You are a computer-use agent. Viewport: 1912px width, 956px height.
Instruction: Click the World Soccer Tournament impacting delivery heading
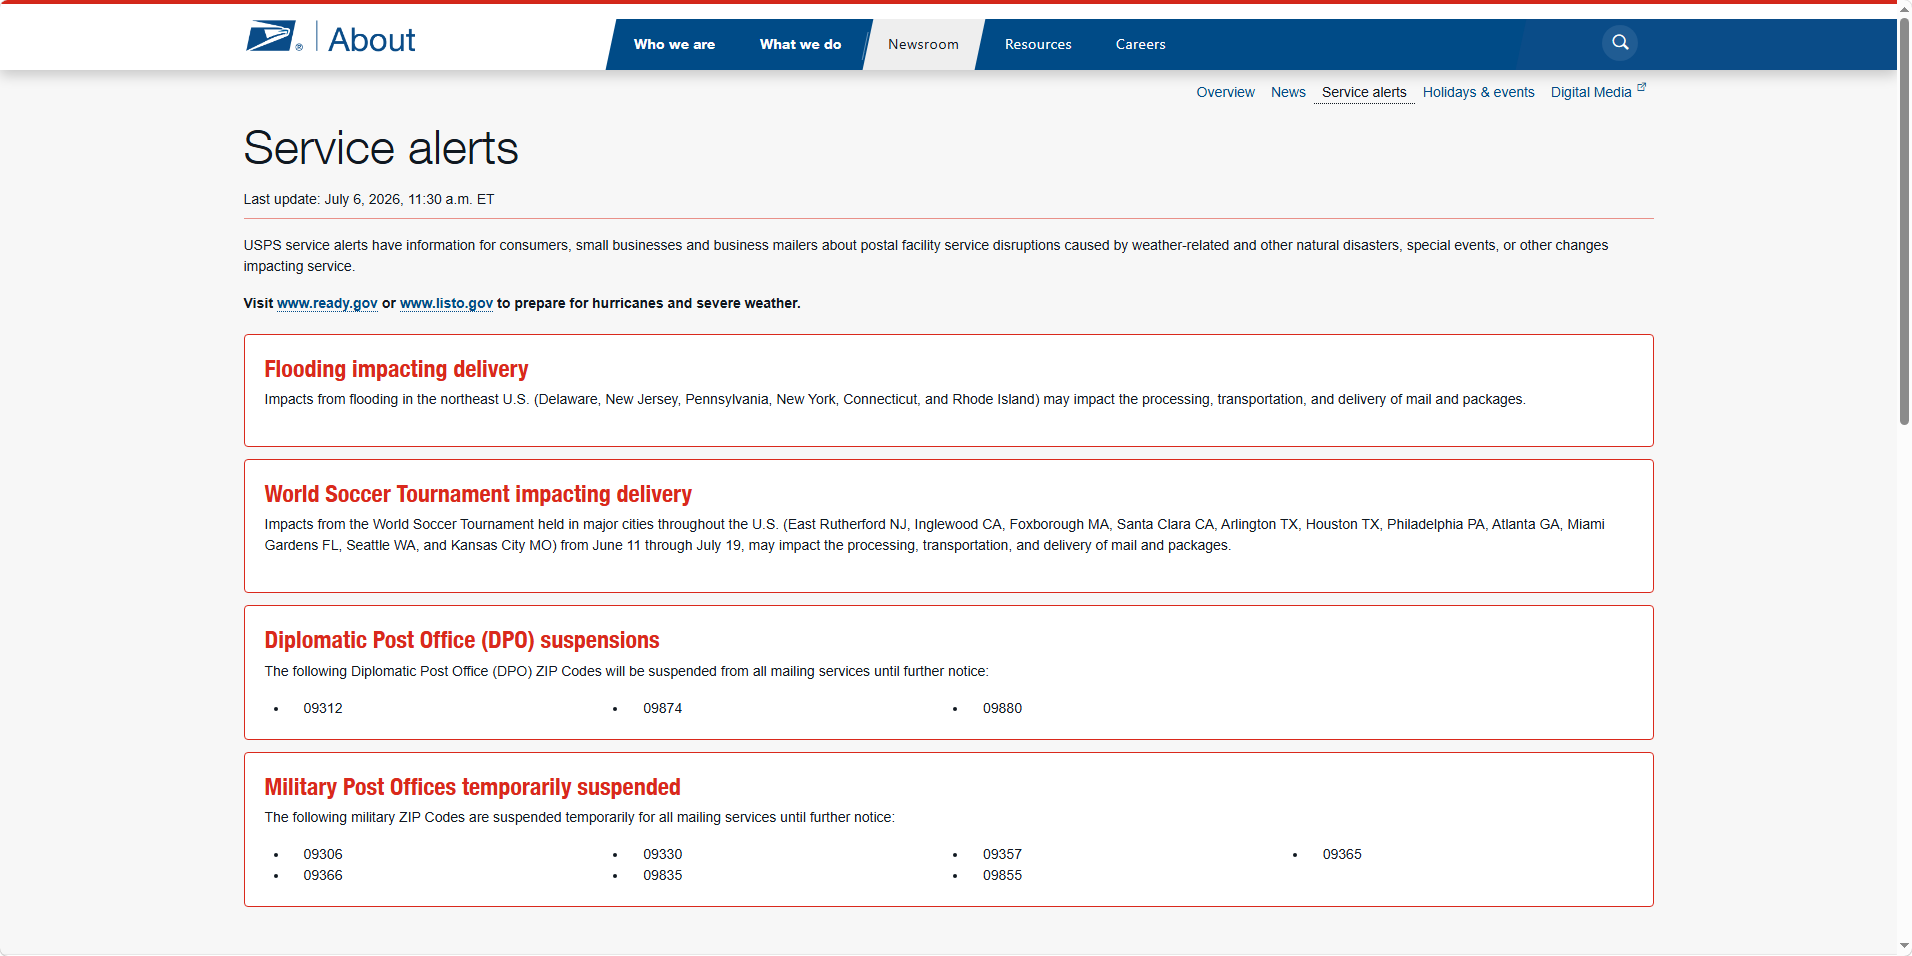click(478, 494)
